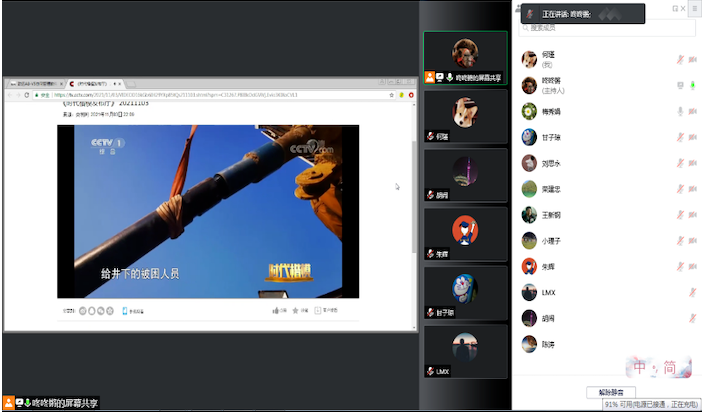
Task: Select the screen sharing host video tile
Action: 465,58
